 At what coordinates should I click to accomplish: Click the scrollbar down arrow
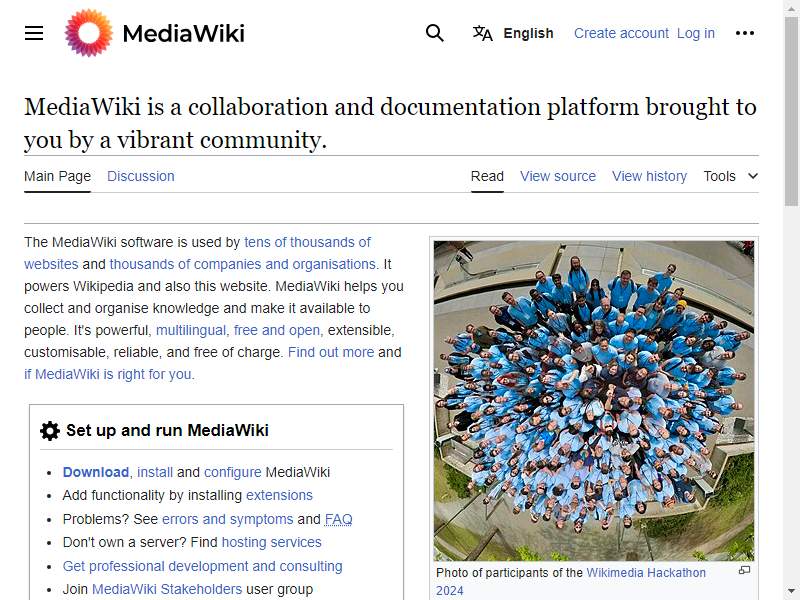(x=791, y=591)
